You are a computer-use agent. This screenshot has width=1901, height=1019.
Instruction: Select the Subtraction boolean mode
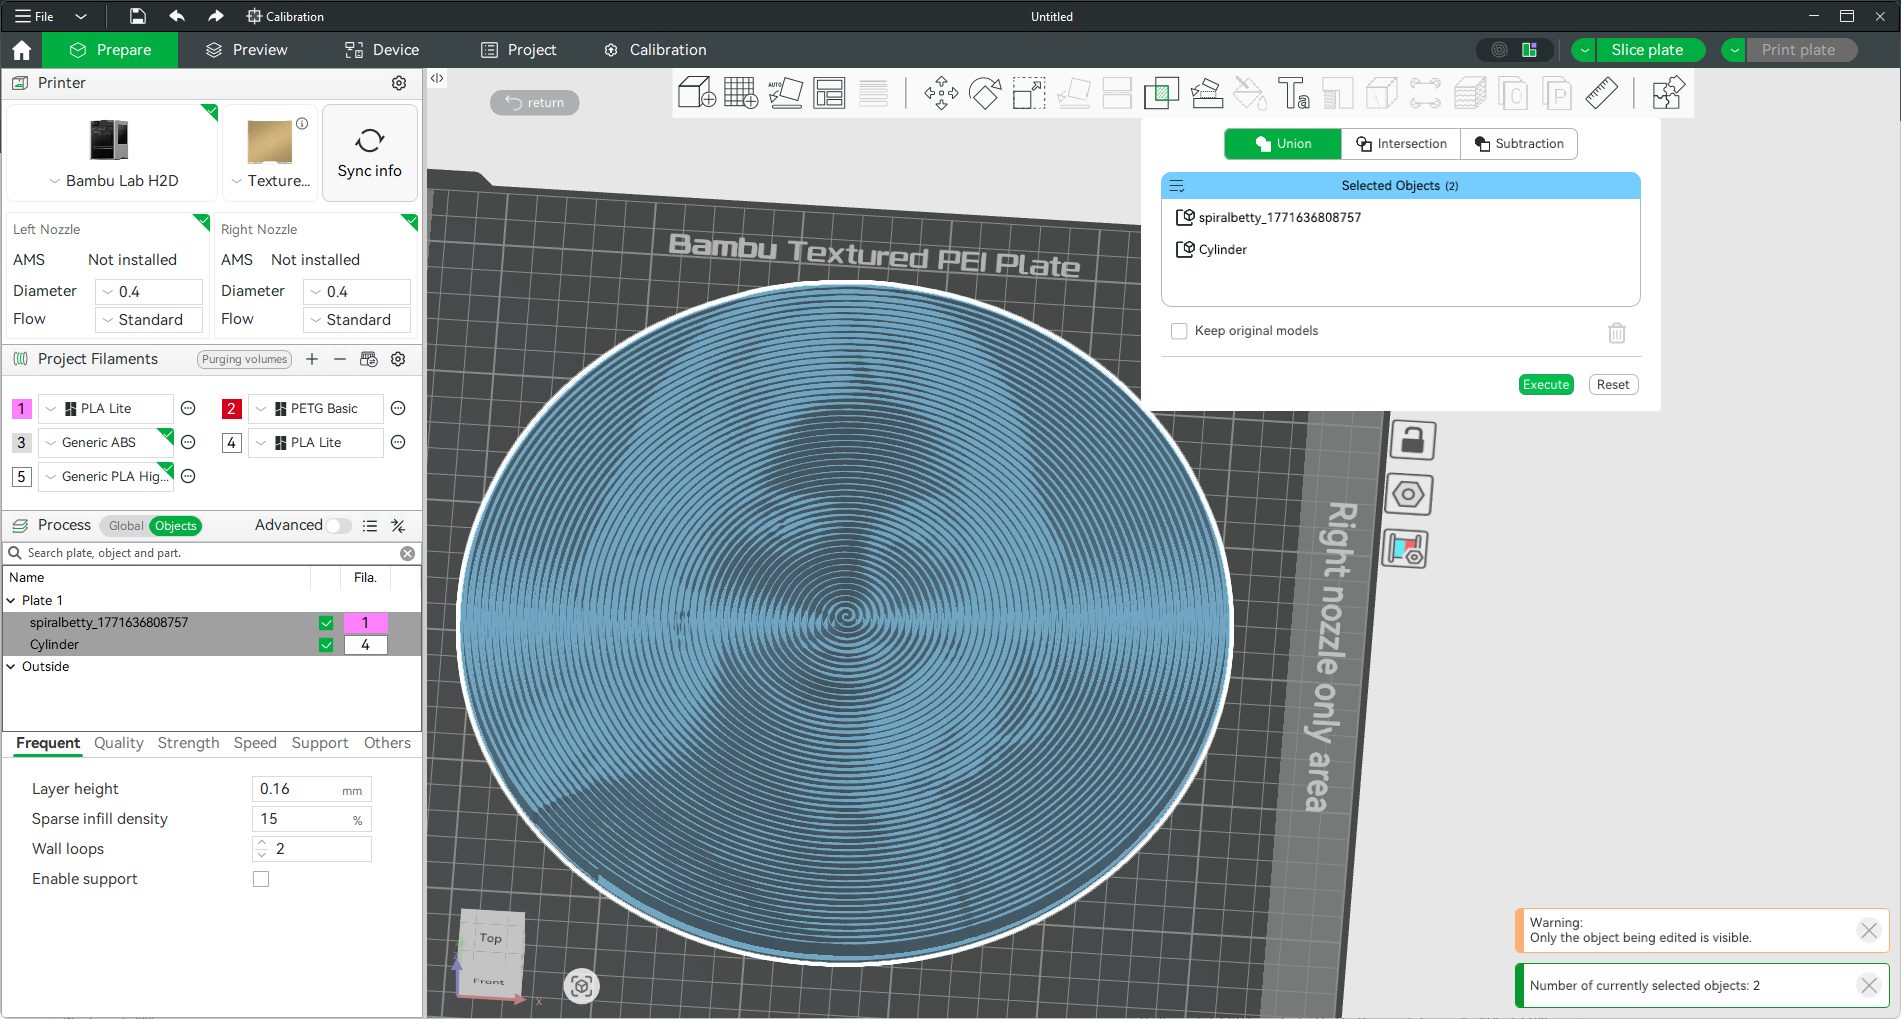coord(1518,144)
